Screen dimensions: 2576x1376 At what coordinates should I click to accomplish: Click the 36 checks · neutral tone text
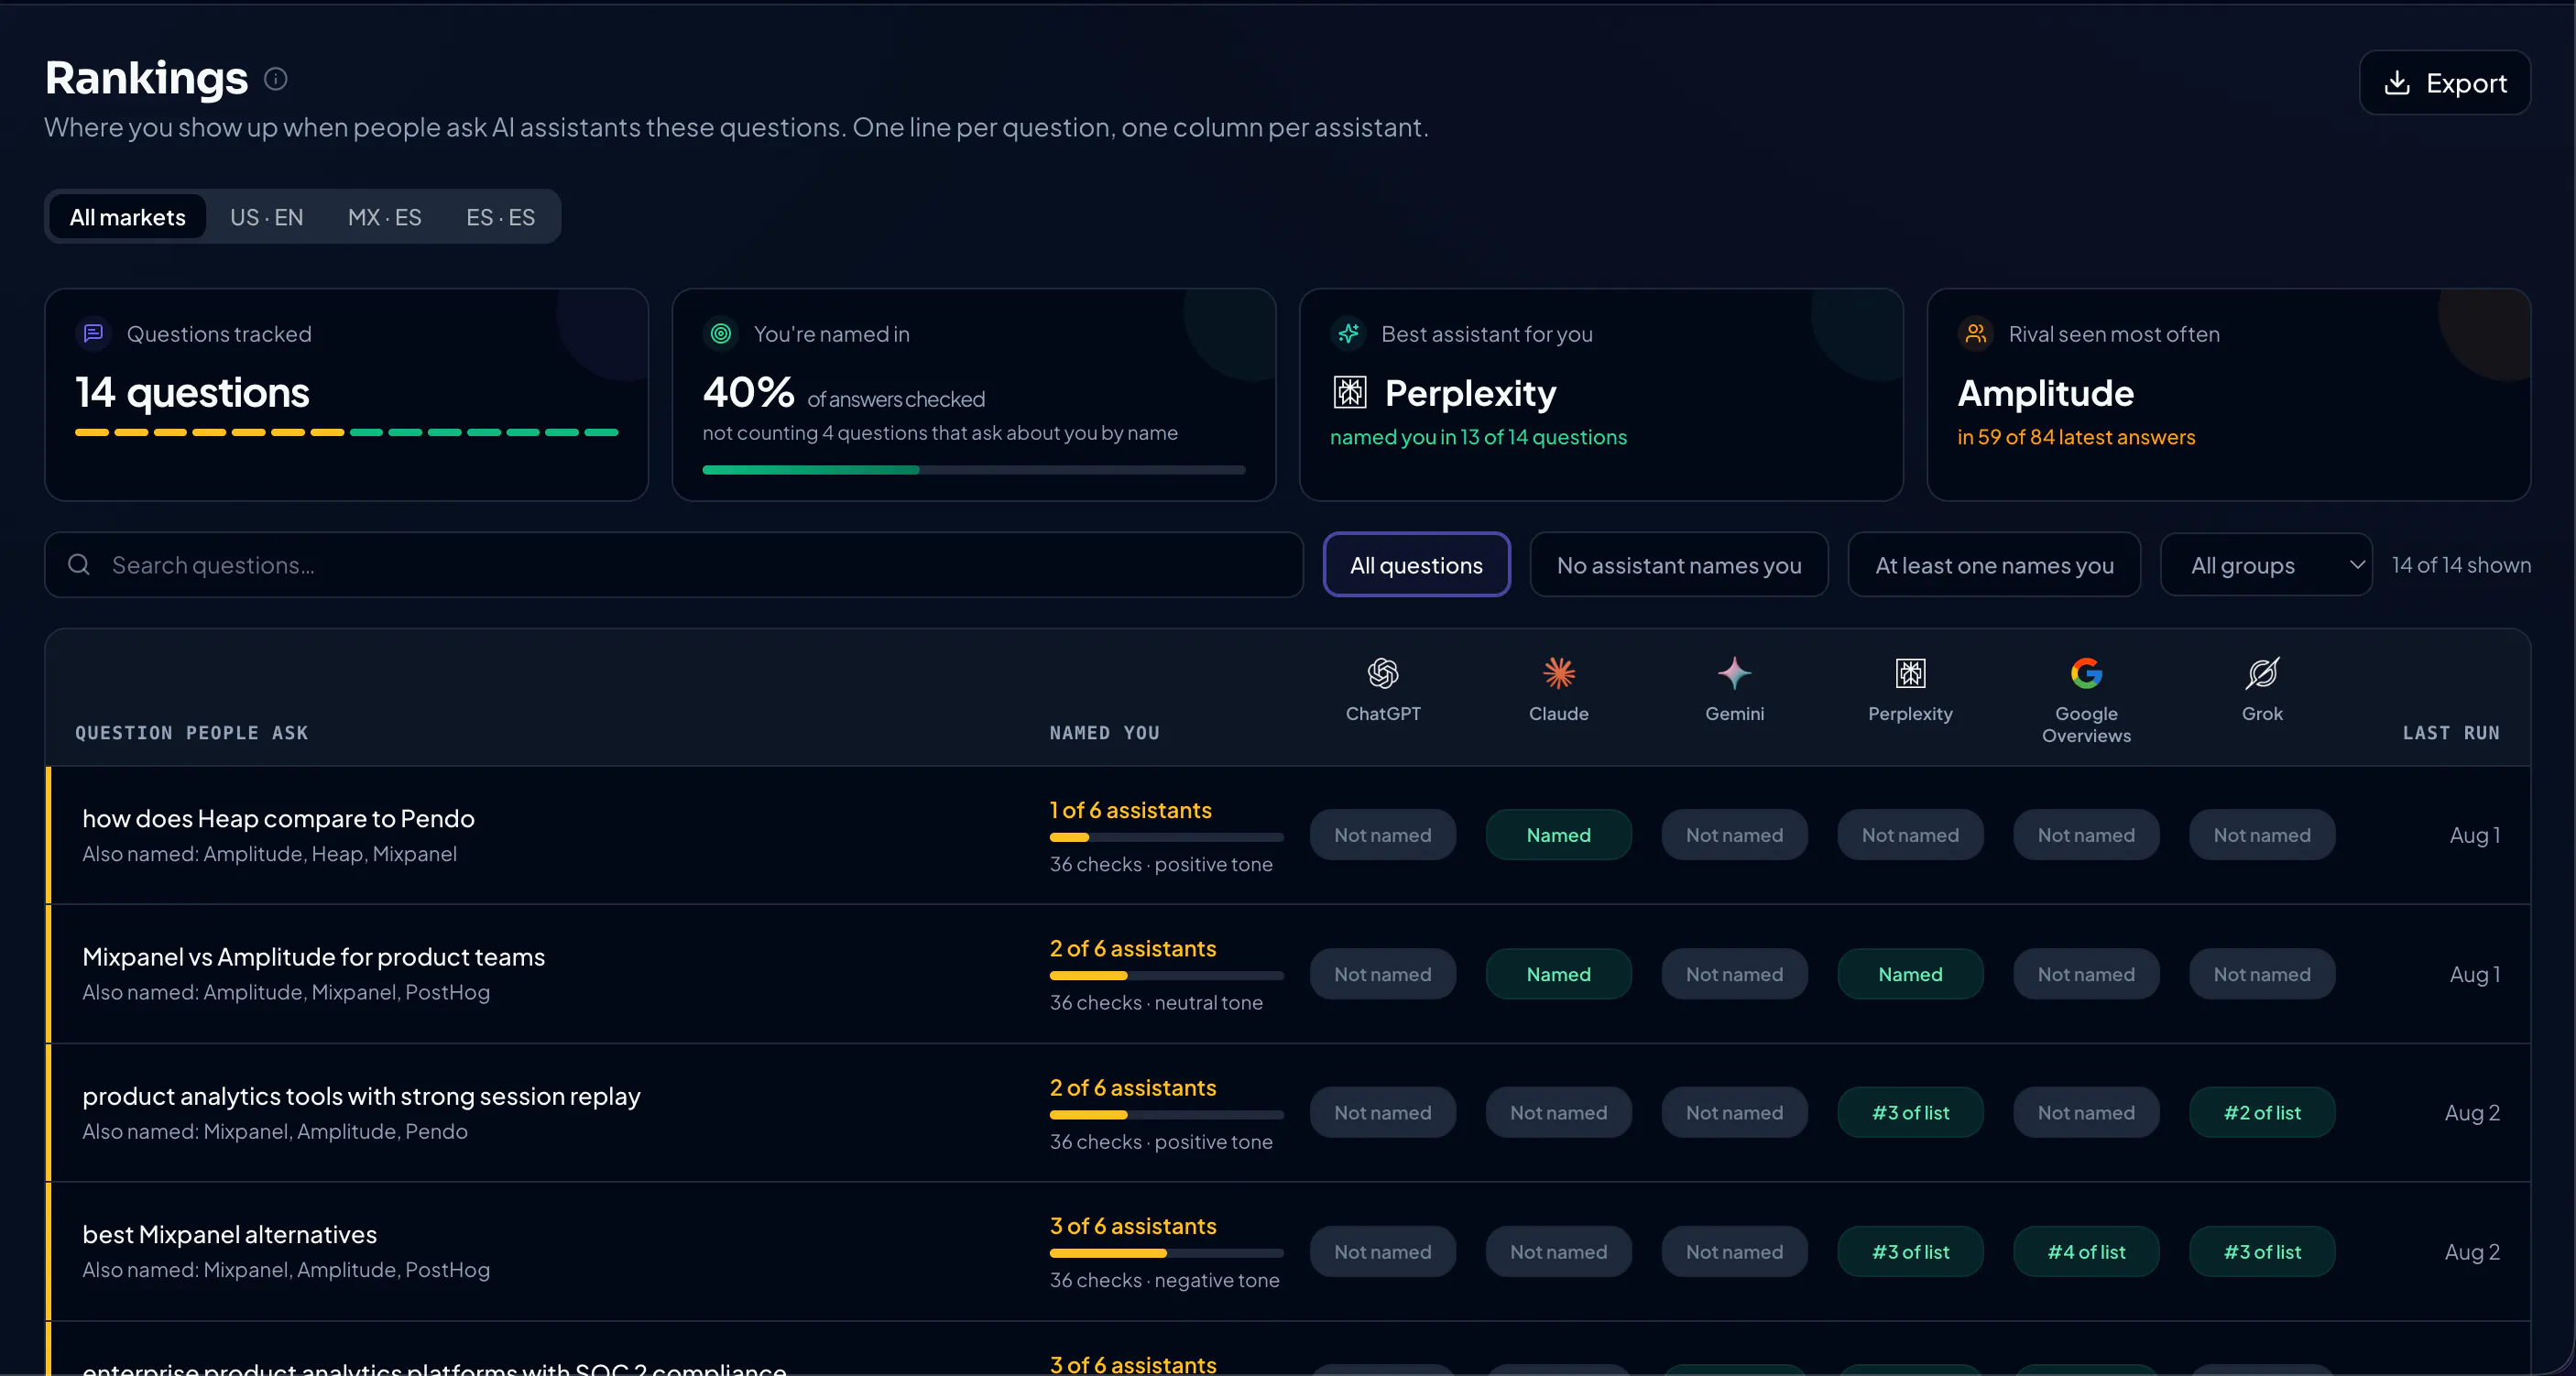(1156, 1002)
